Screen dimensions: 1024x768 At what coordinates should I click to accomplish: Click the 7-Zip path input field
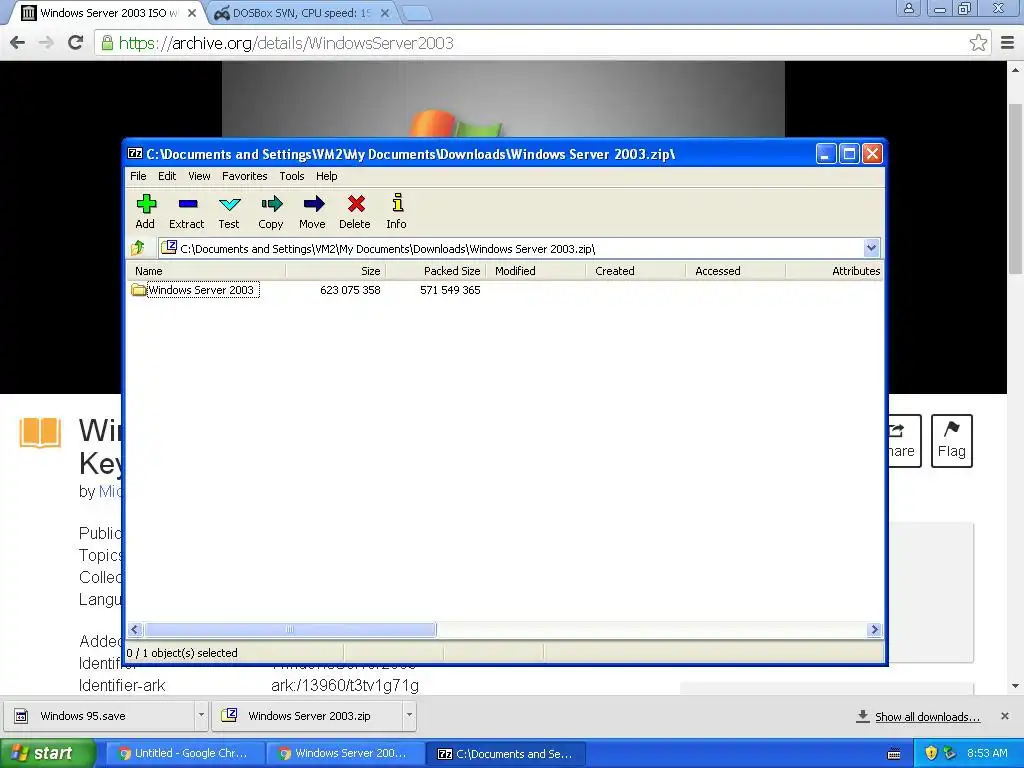[519, 248]
